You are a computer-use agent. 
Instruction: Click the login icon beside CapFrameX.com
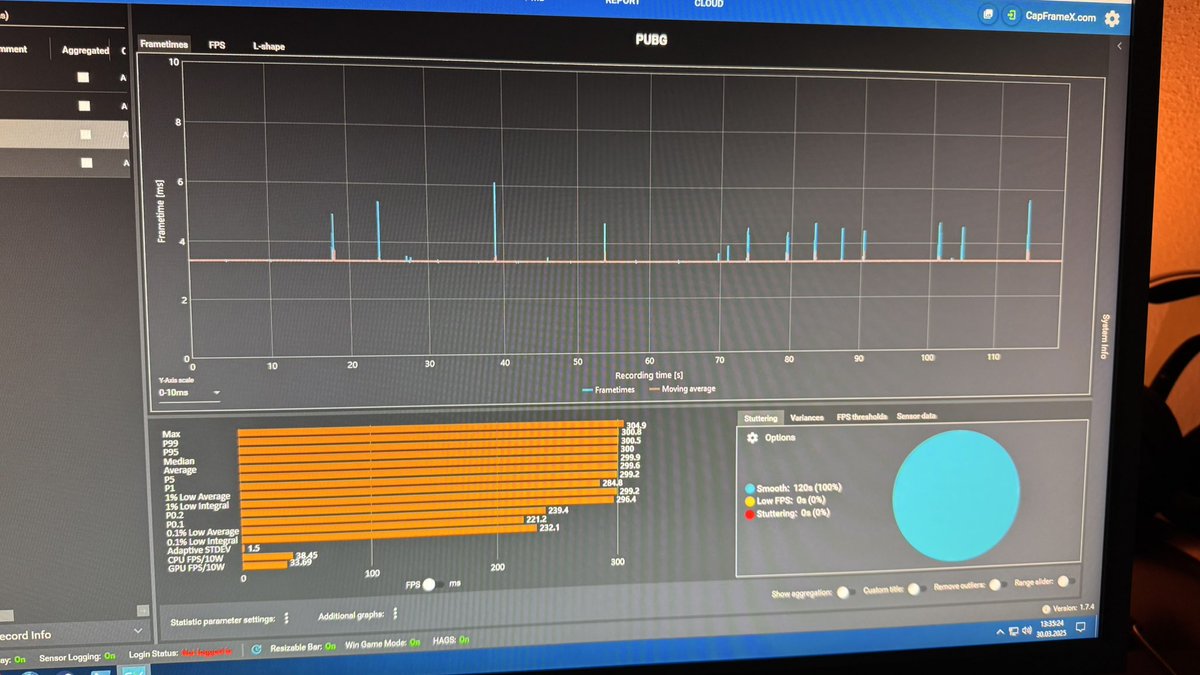[1012, 15]
